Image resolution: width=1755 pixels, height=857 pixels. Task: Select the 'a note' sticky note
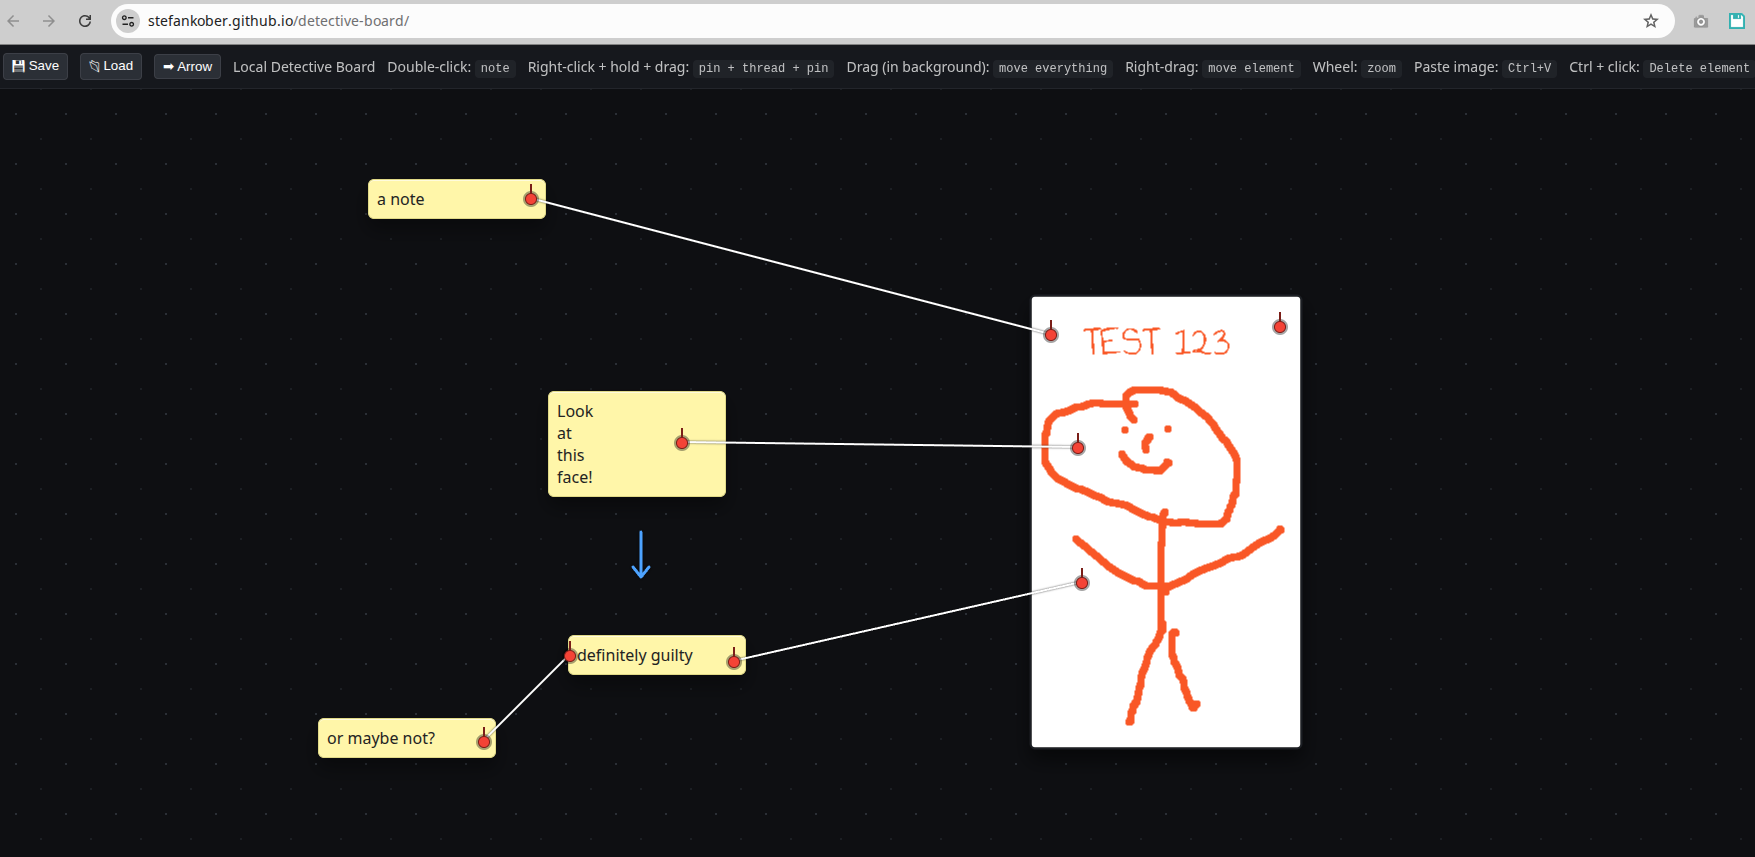coord(457,199)
